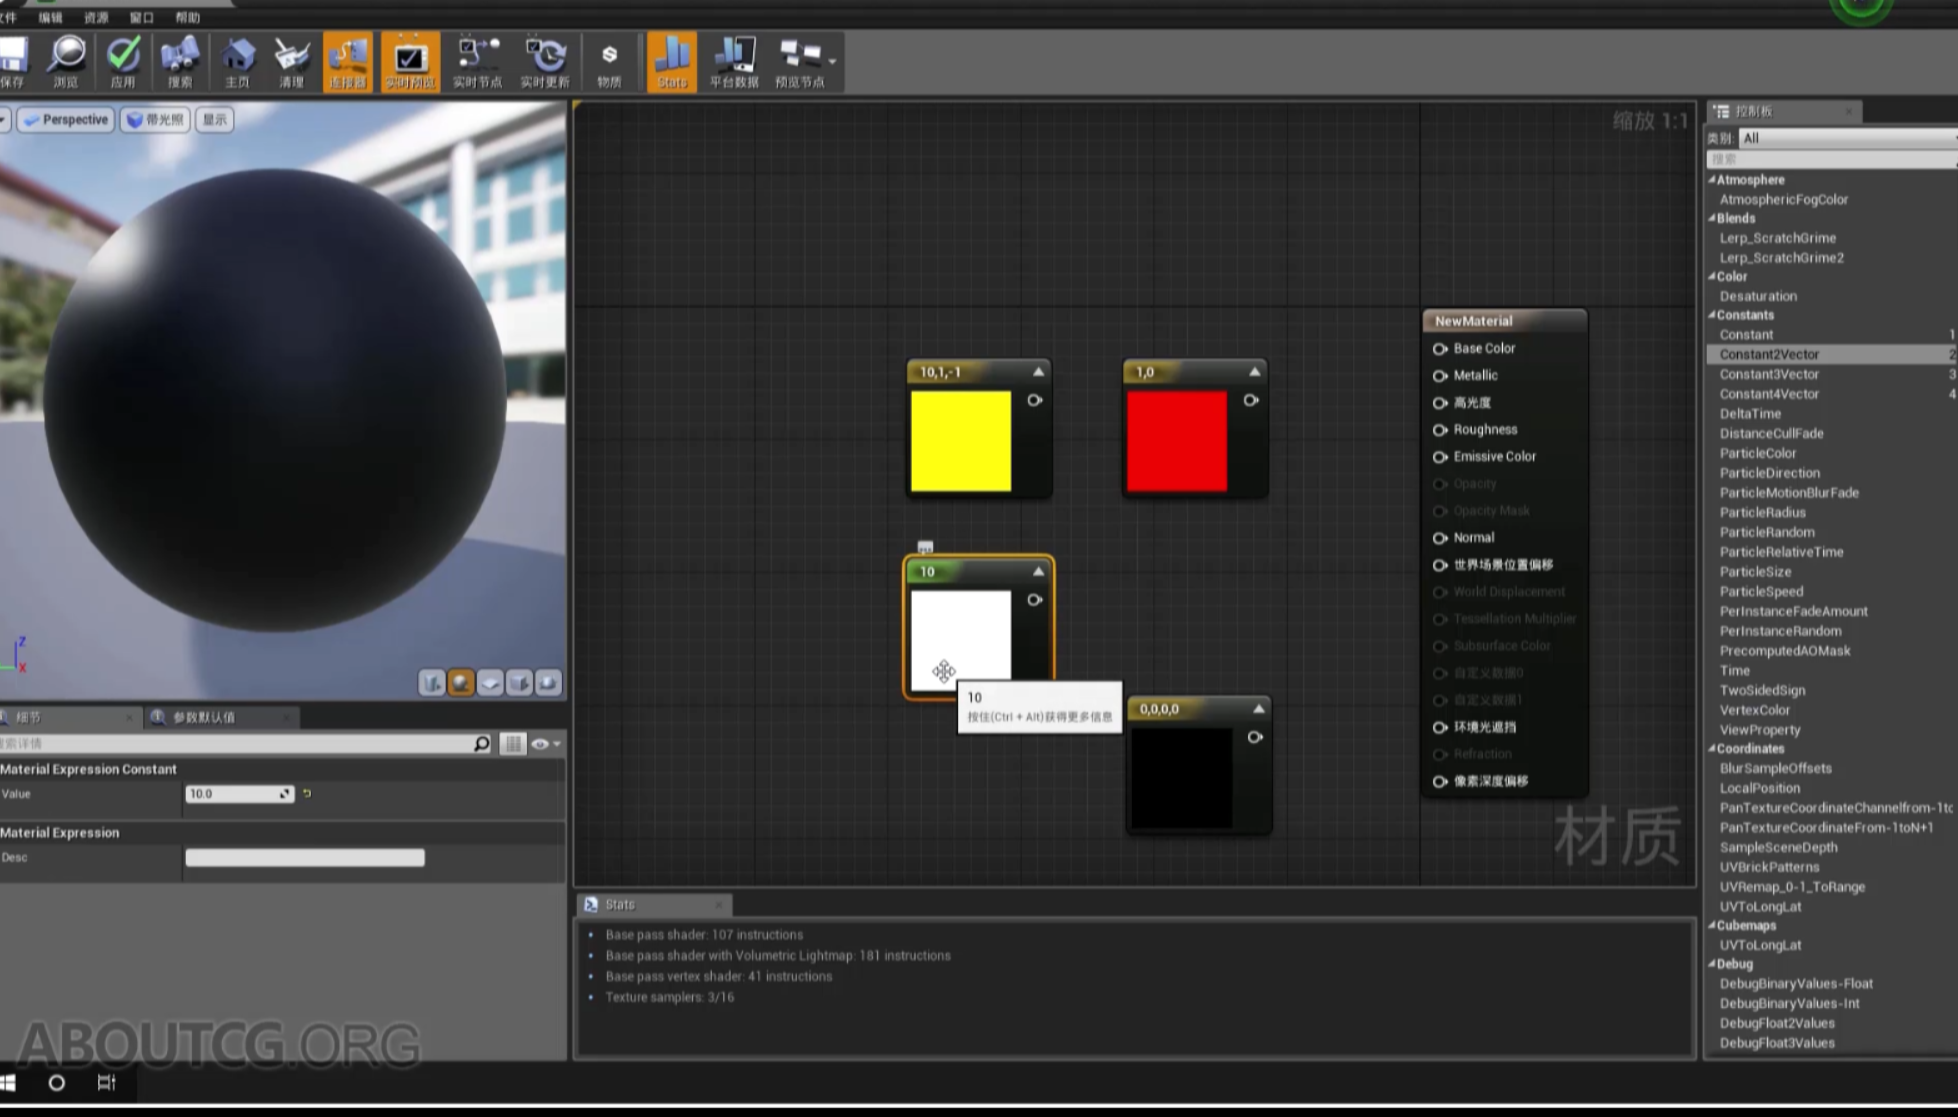Switch to the Parameter Defaults (参数默认值) tab
This screenshot has width=1958, height=1117.
point(204,717)
